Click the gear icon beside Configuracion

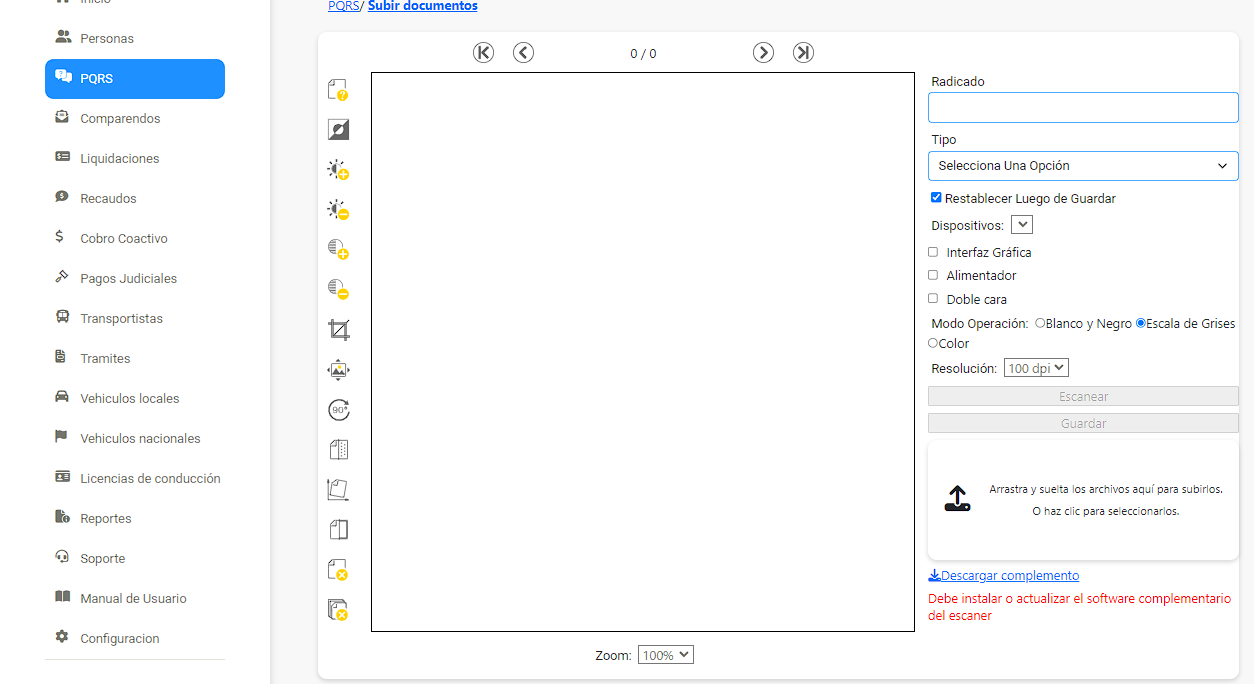[62, 638]
